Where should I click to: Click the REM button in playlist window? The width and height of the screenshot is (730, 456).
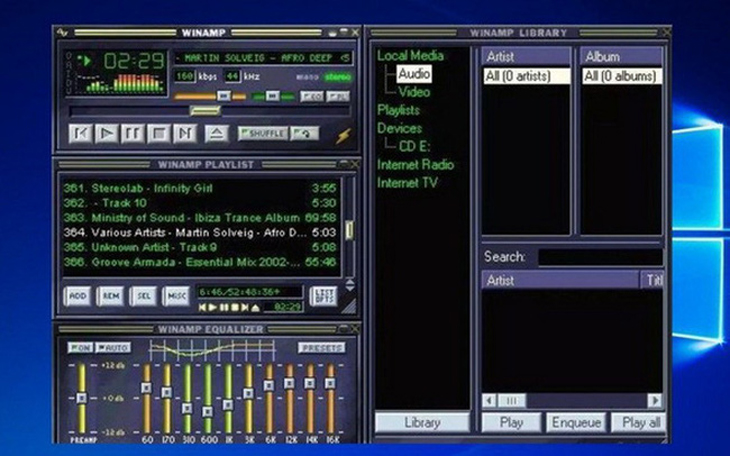[x=110, y=296]
